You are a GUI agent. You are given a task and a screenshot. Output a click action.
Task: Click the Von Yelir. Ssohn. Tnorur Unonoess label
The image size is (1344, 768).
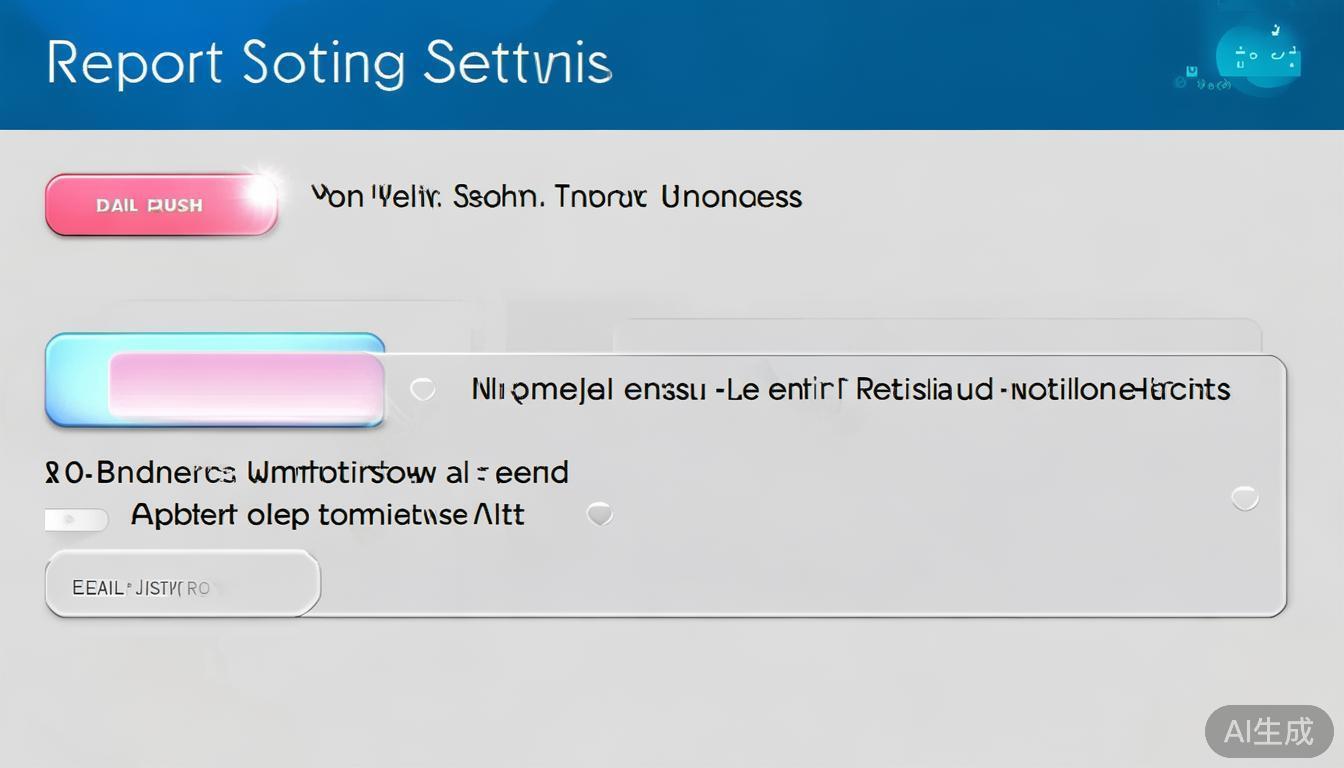point(556,196)
